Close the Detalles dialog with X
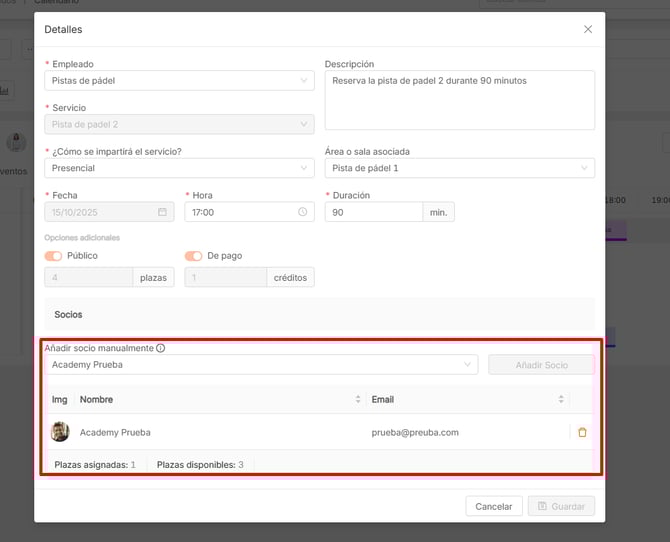 588,30
